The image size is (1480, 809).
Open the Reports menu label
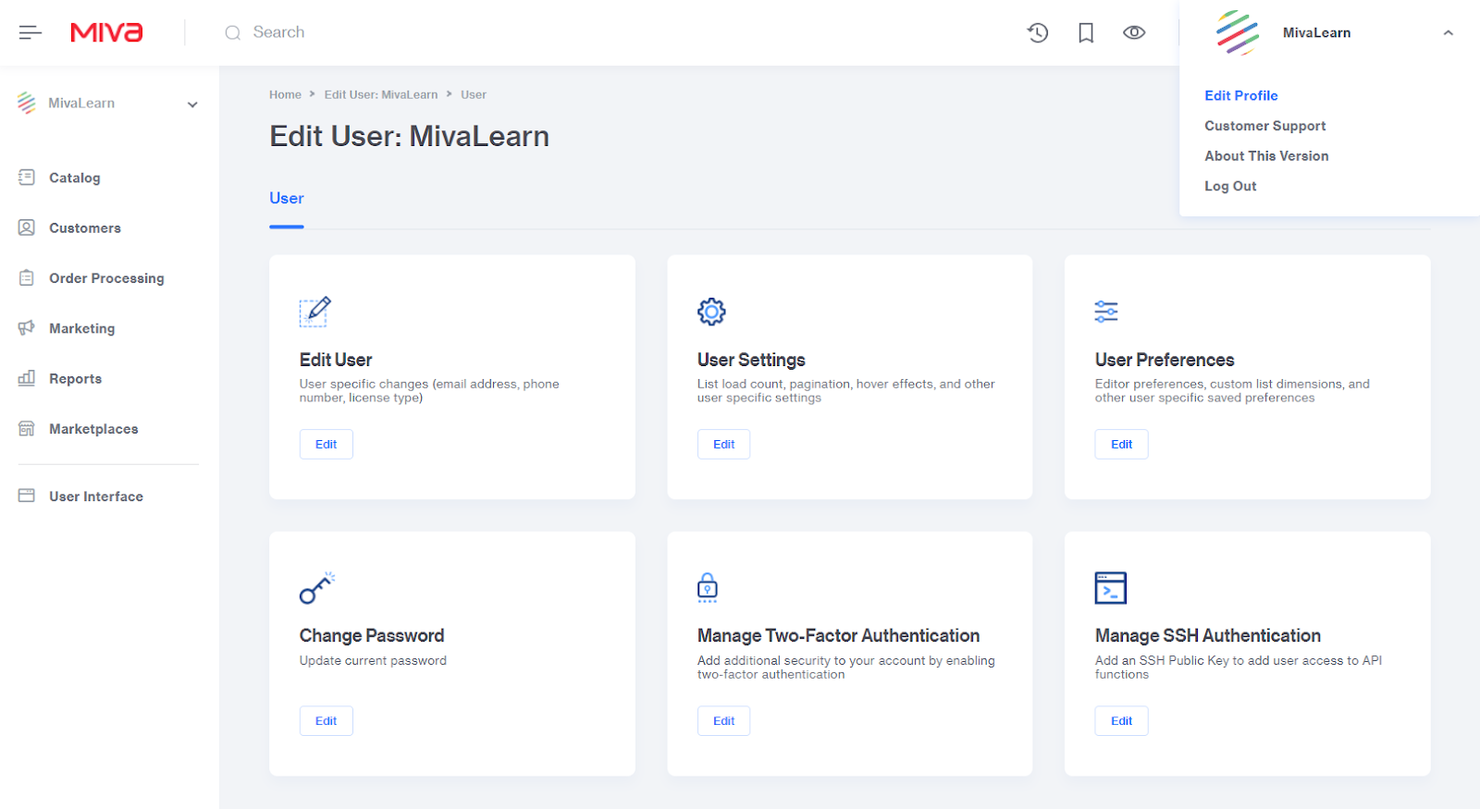[x=75, y=379]
